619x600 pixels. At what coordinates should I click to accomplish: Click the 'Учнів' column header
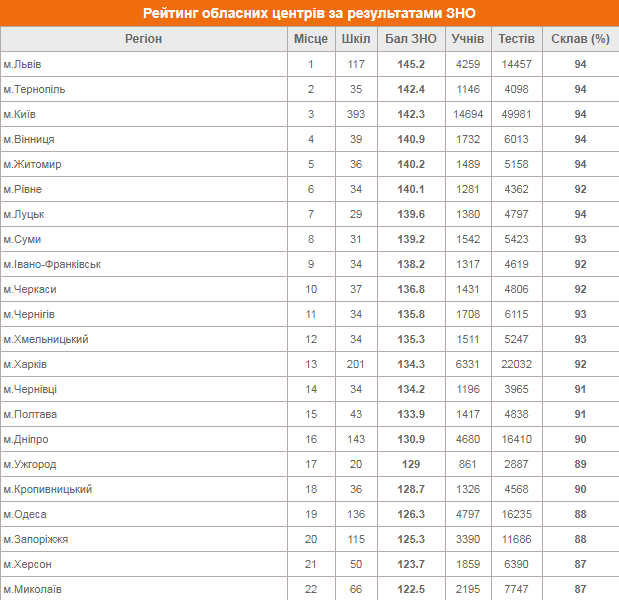467,39
